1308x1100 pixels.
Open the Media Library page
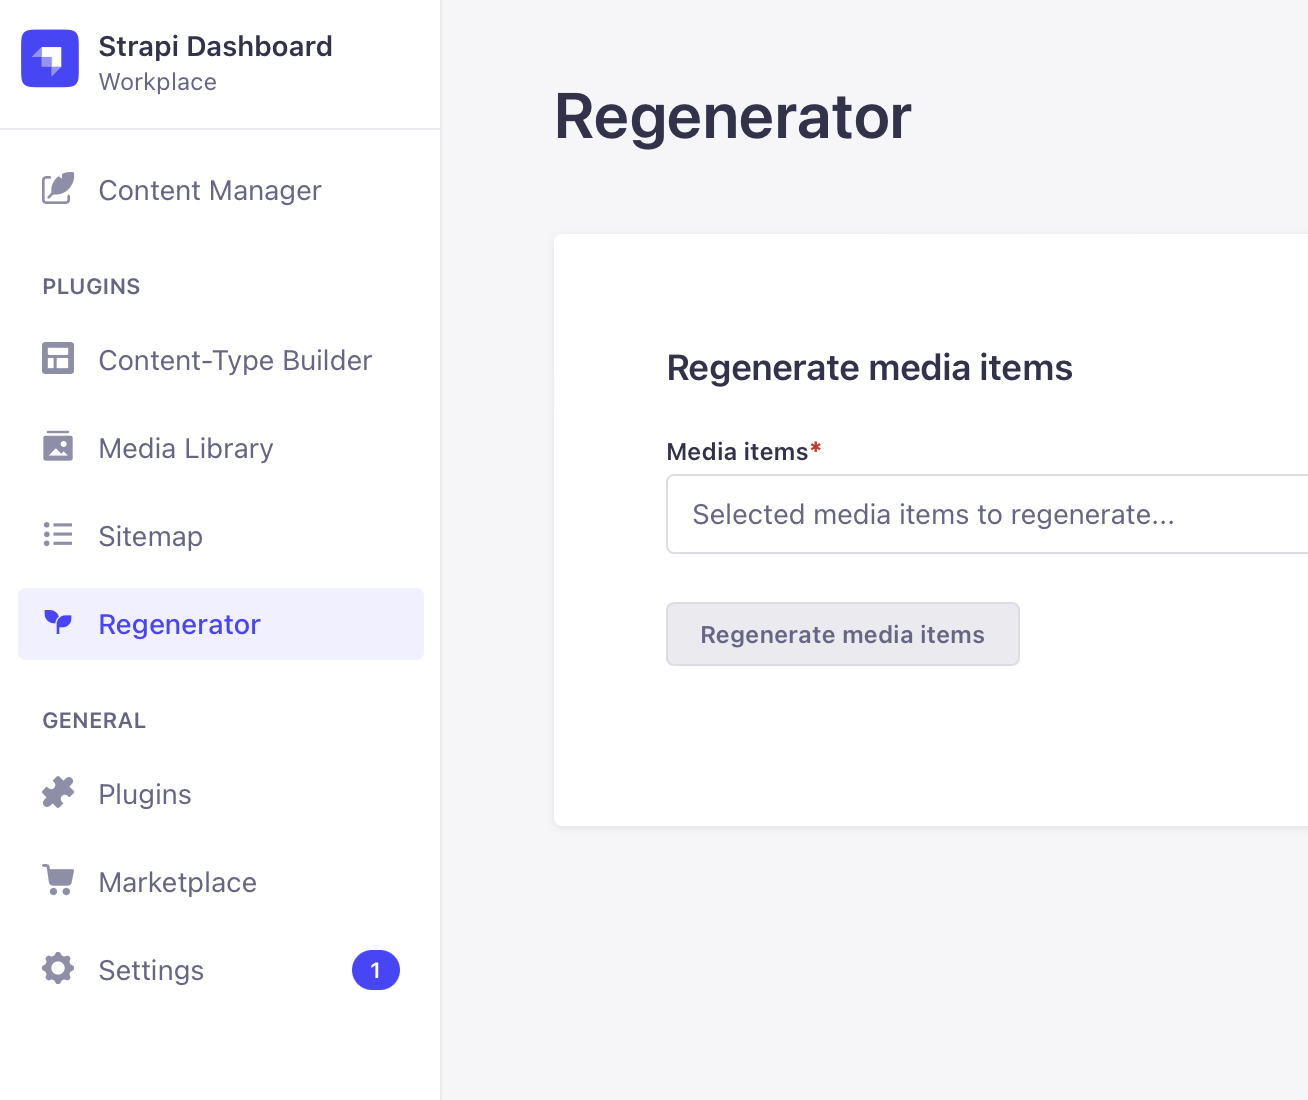pyautogui.click(x=186, y=448)
